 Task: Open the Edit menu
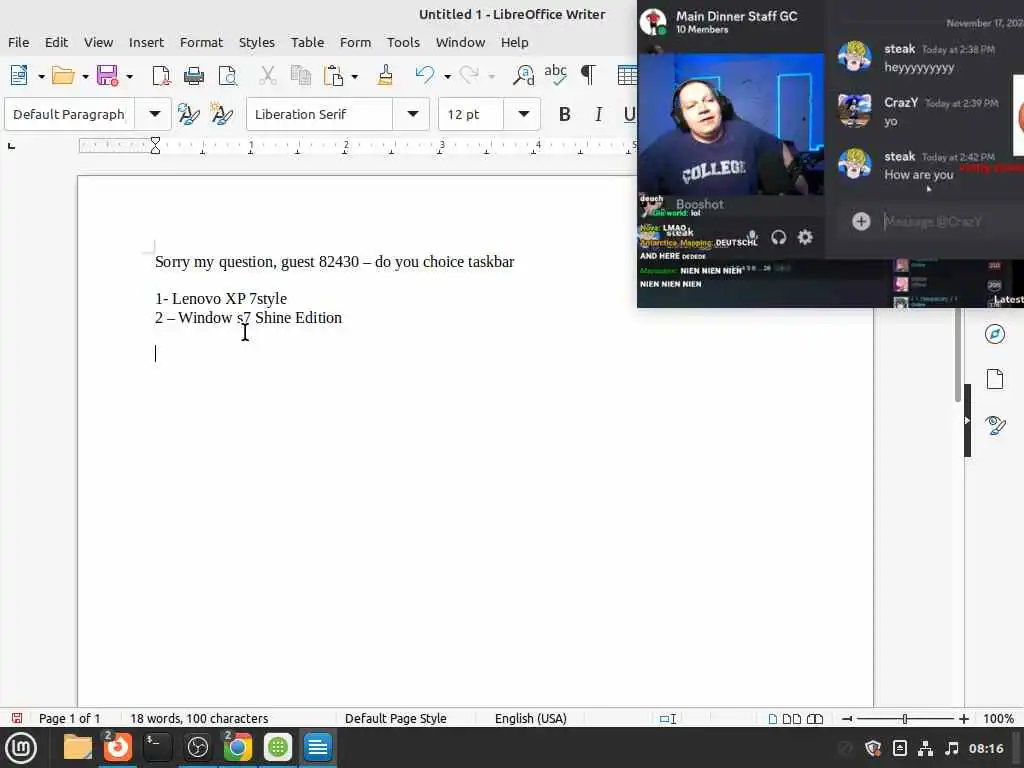[x=56, y=42]
